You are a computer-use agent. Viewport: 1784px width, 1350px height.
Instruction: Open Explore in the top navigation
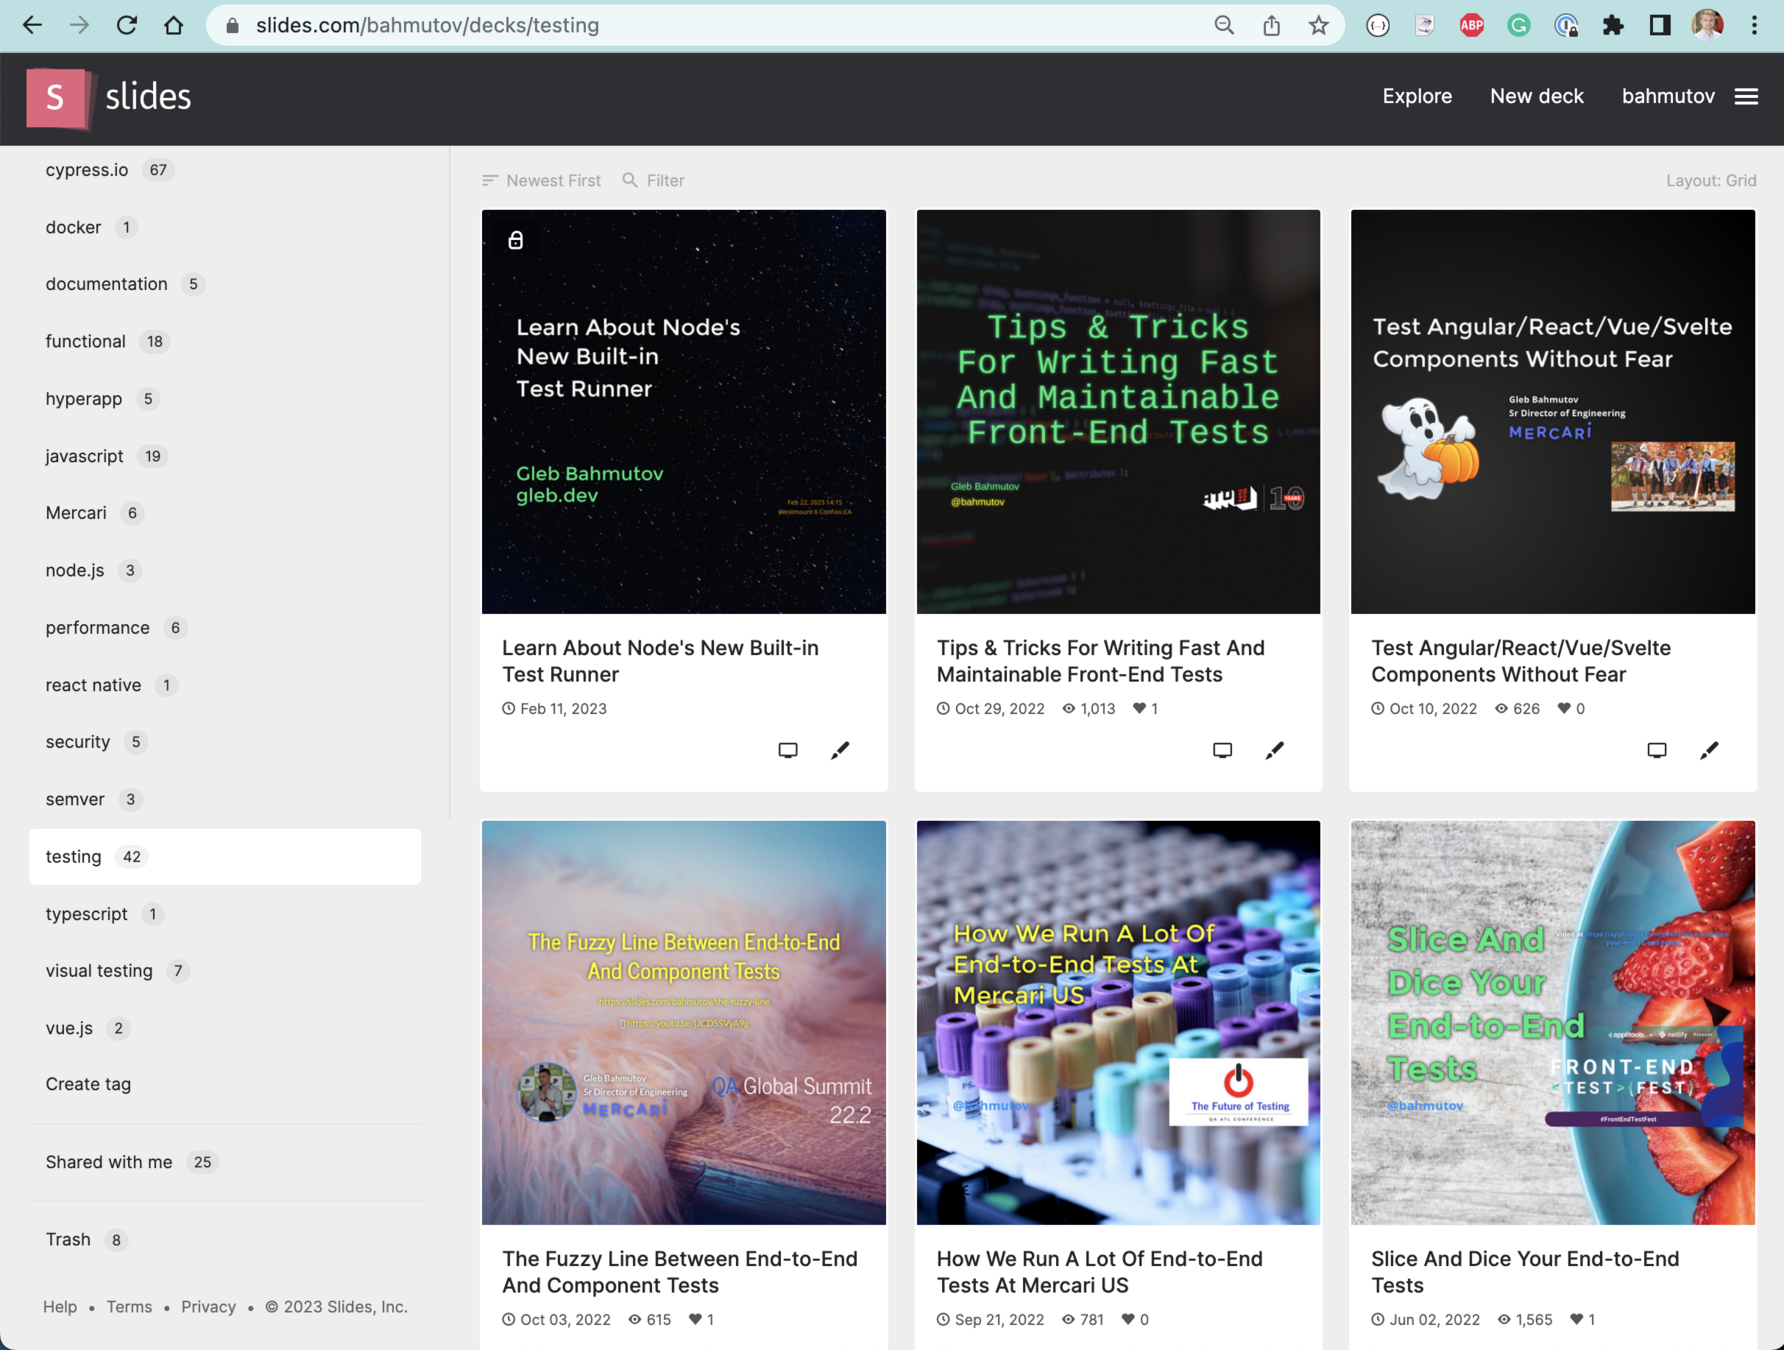[x=1417, y=96]
